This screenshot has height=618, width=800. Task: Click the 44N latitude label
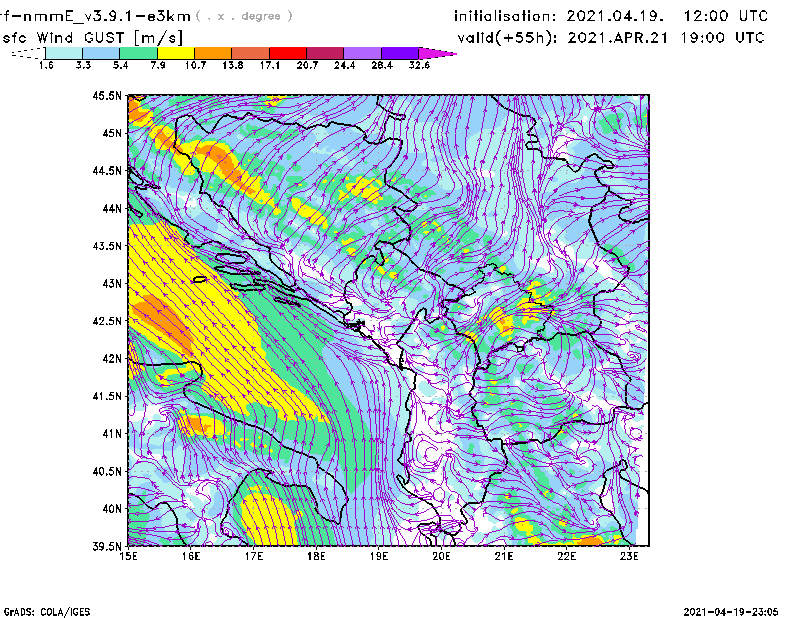112,208
